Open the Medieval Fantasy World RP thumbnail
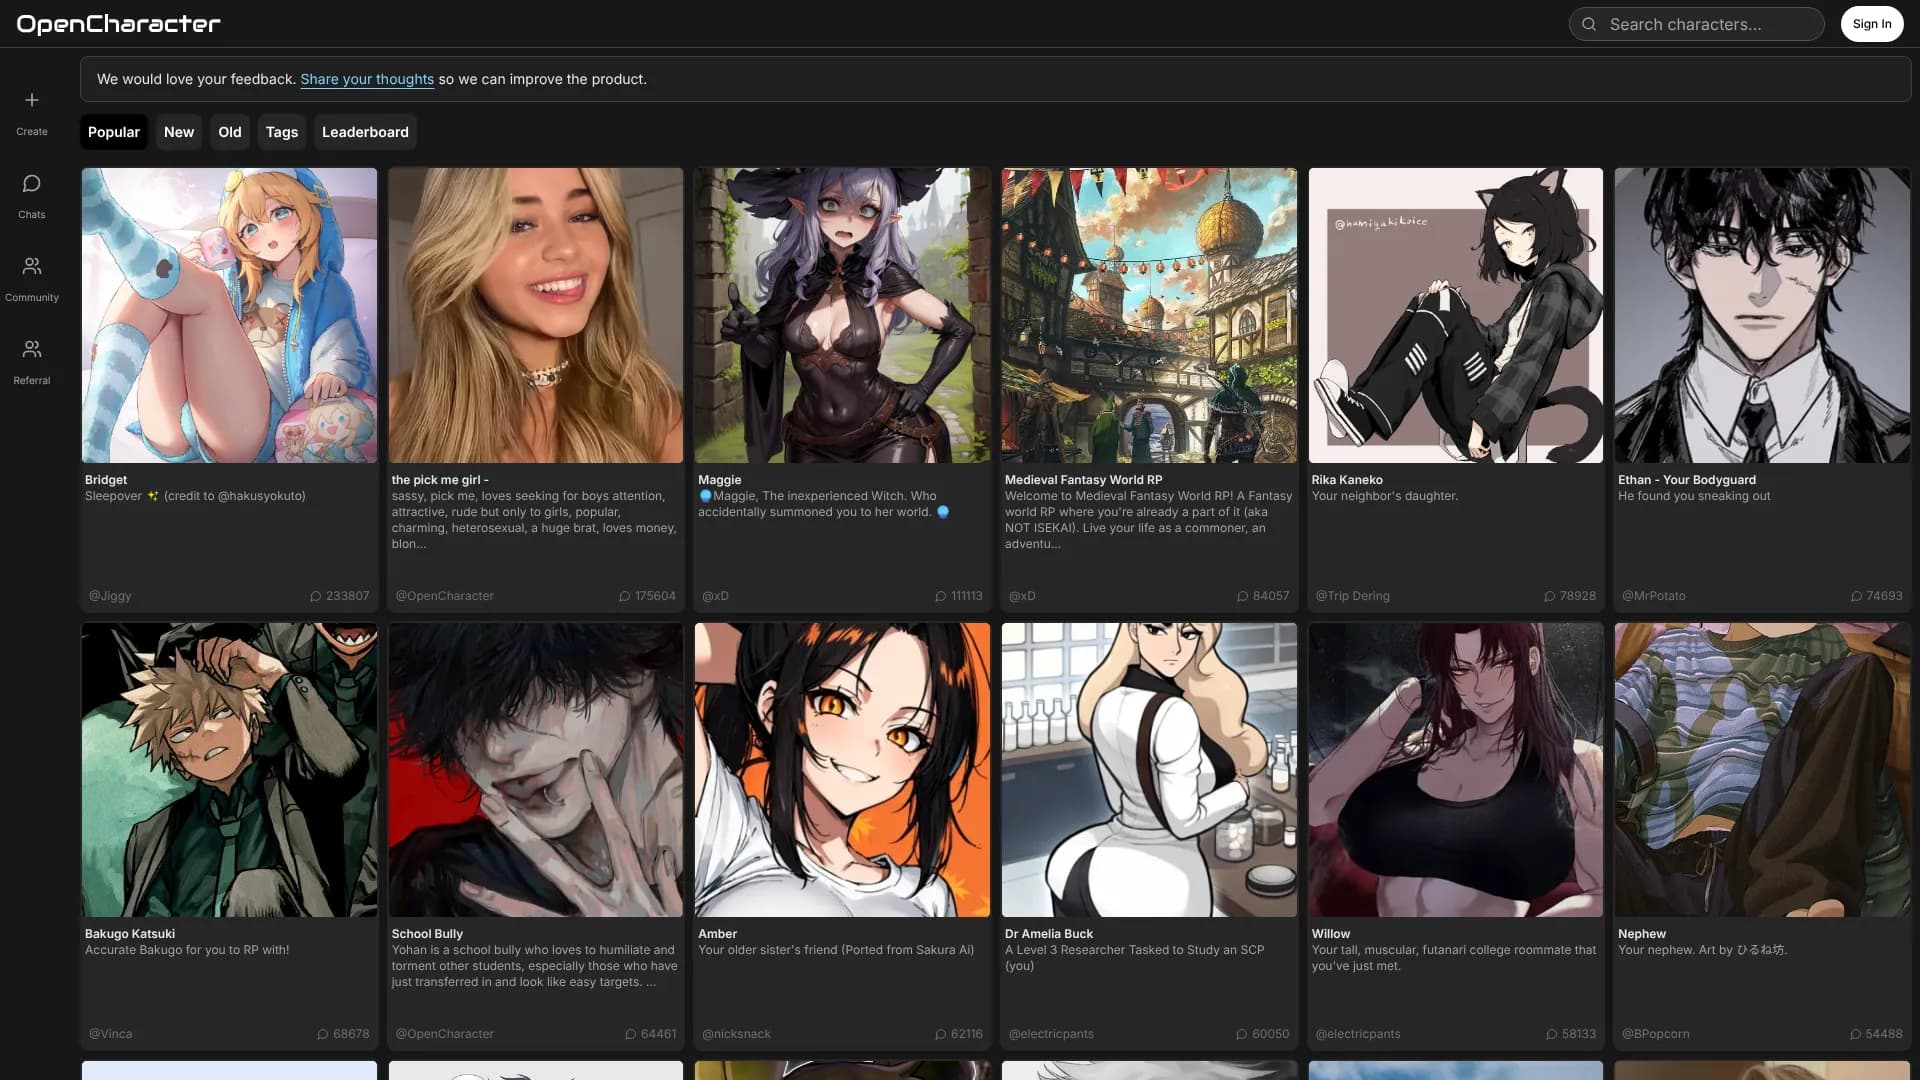This screenshot has height=1080, width=1920. 1149,315
